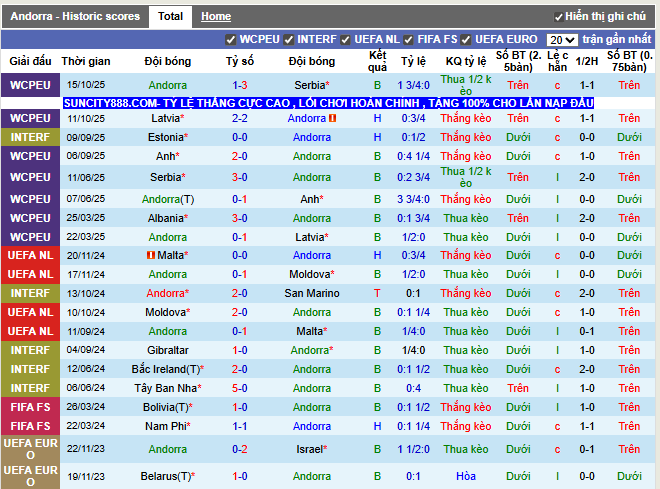This screenshot has width=660, height=489.
Task: Open the 2-0 score of Andorra vs San Marino
Action: (240, 293)
